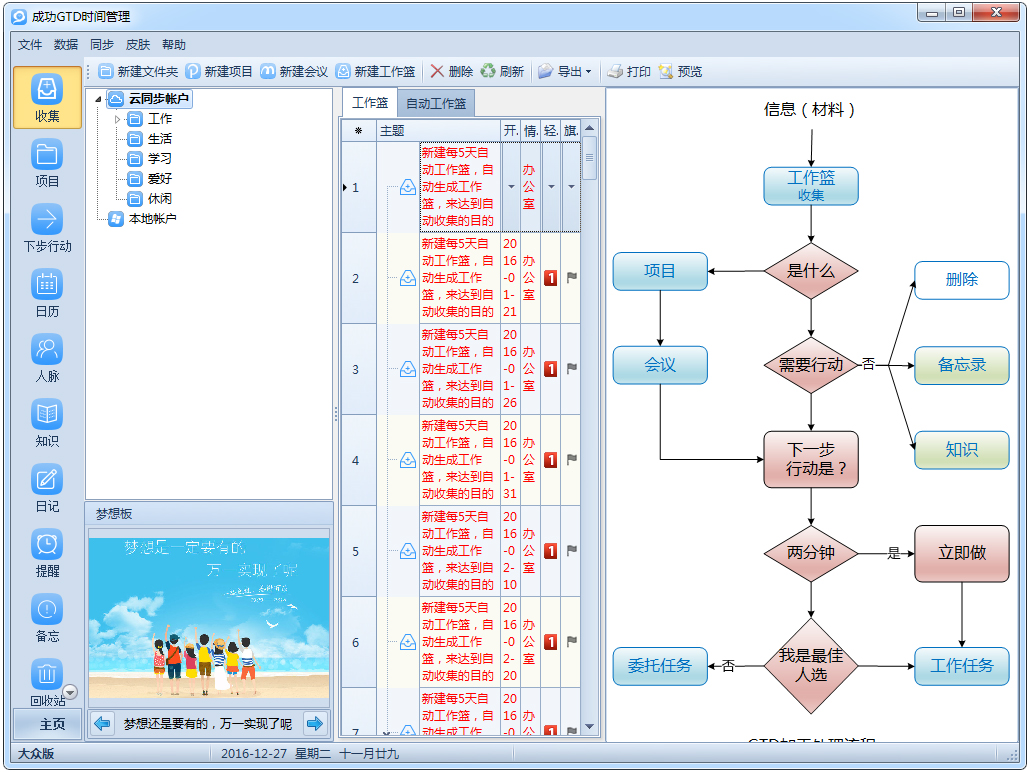Screen dimensions: 1029x772
Task: Click the flag icon in row 4
Action: pyautogui.click(x=571, y=460)
